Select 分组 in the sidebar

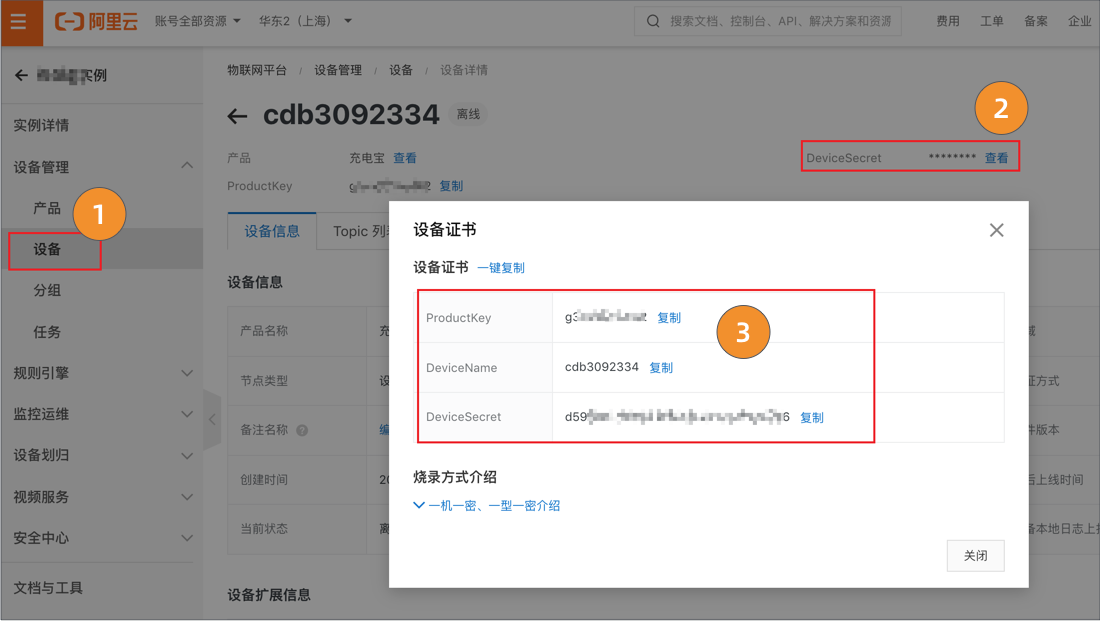point(47,291)
